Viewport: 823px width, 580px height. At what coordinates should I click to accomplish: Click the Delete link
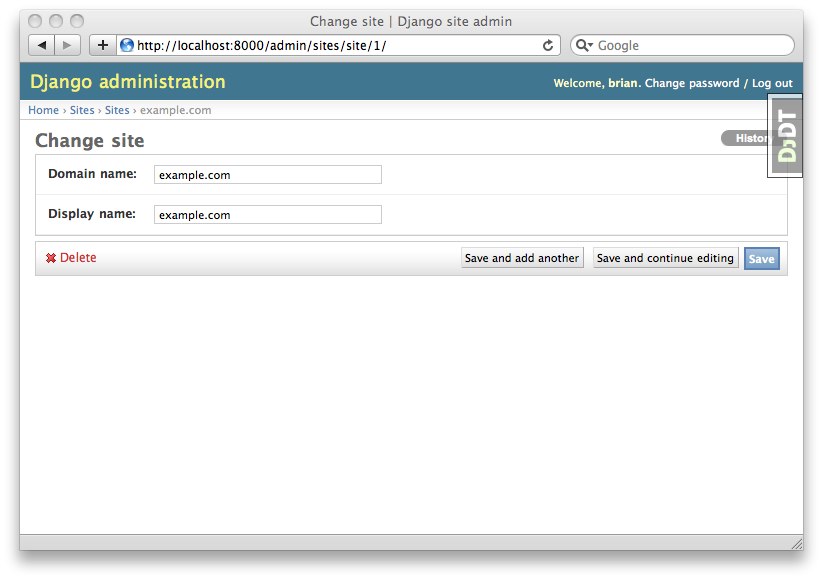tap(78, 258)
